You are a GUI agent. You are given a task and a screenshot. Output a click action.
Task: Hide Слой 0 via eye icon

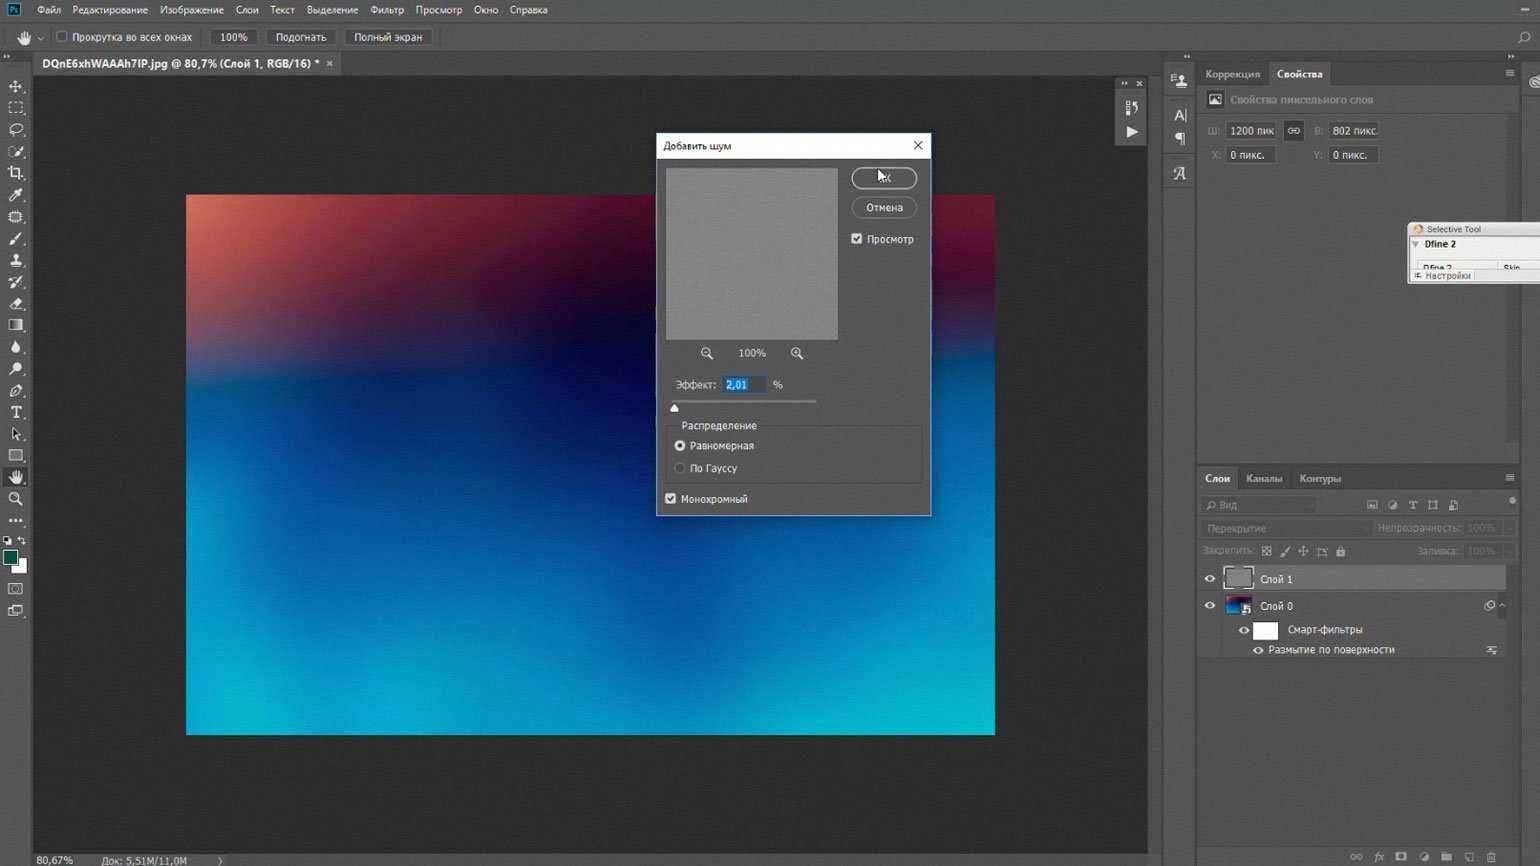(1210, 606)
